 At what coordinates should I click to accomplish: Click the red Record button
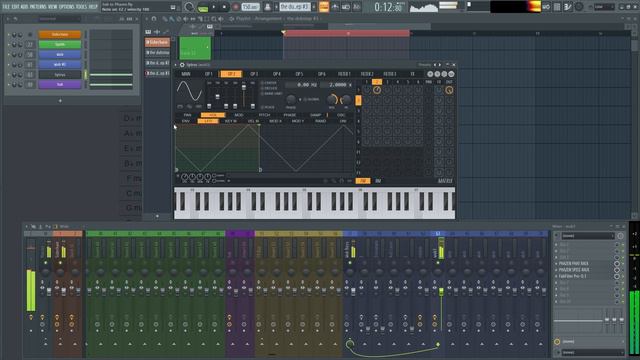[x=236, y=7]
